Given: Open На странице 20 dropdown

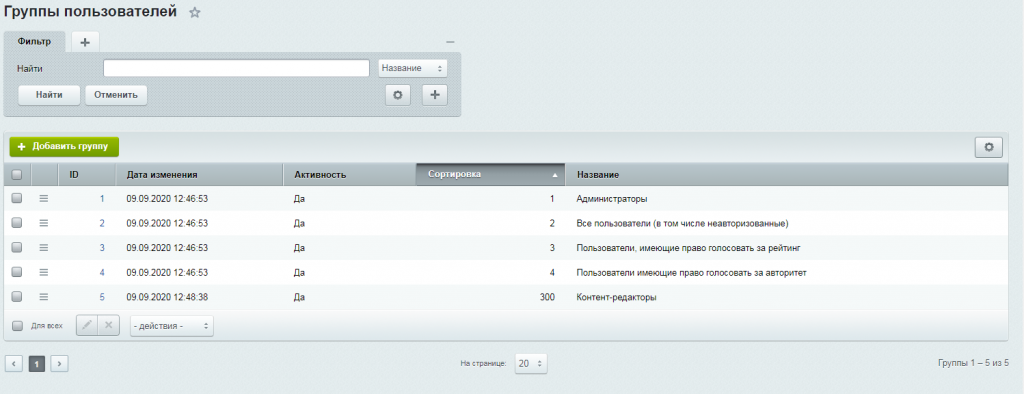Looking at the screenshot, I should click(531, 364).
